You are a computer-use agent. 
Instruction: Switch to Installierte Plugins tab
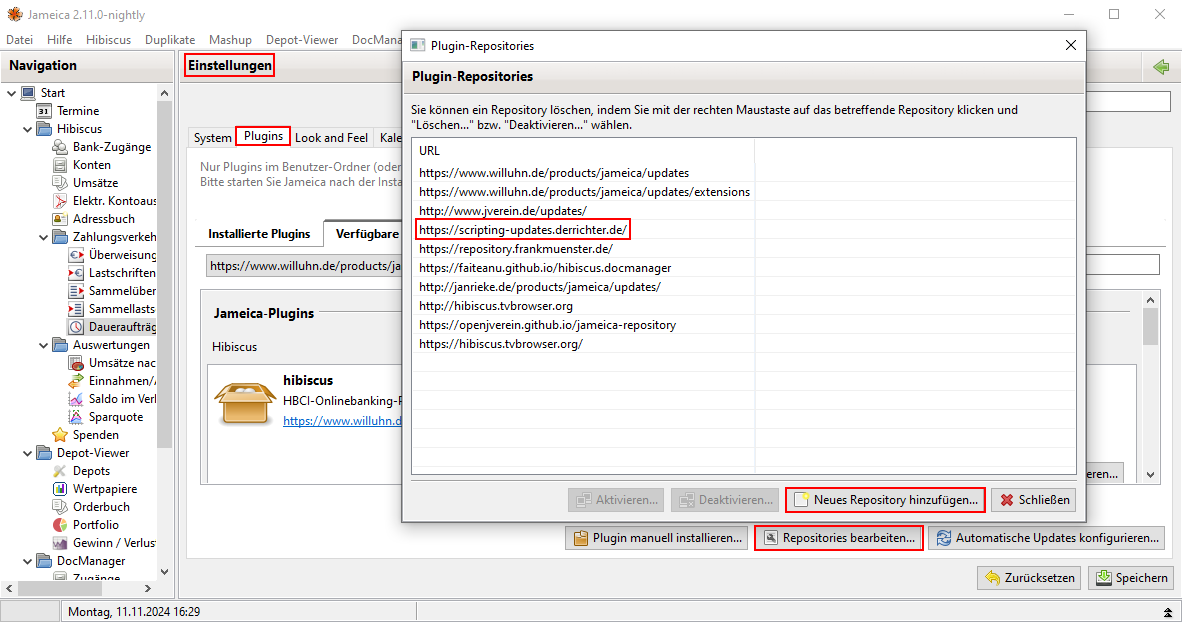click(x=259, y=234)
